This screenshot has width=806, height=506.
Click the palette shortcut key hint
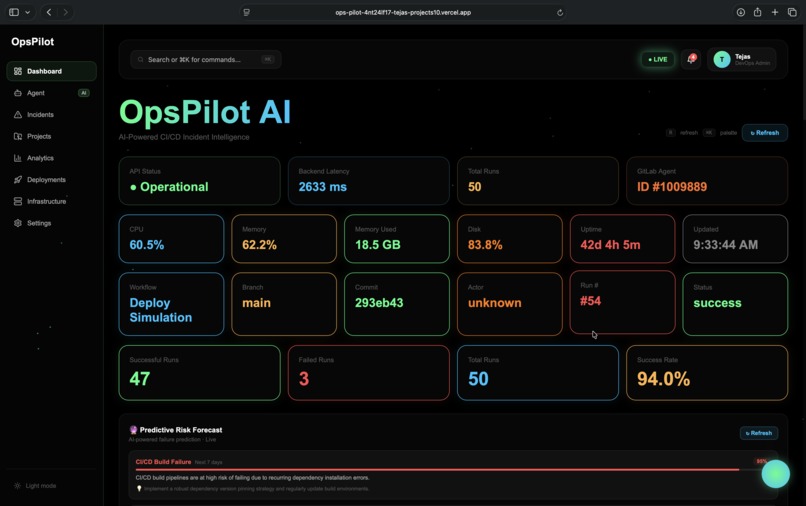[x=709, y=133]
